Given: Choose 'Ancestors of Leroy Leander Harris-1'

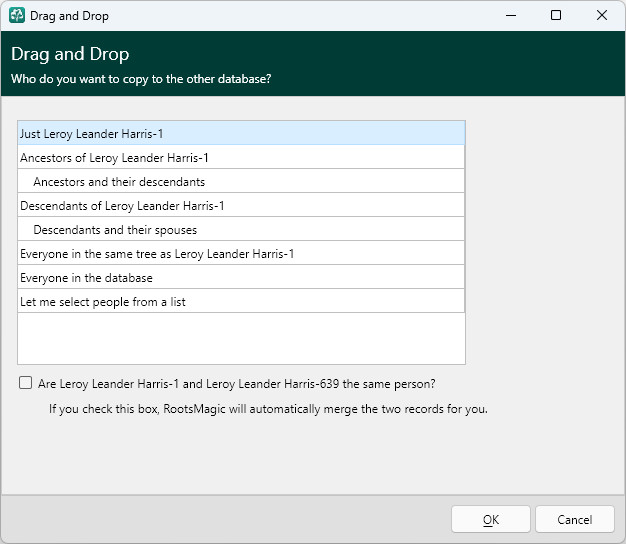Looking at the screenshot, I should pos(241,157).
